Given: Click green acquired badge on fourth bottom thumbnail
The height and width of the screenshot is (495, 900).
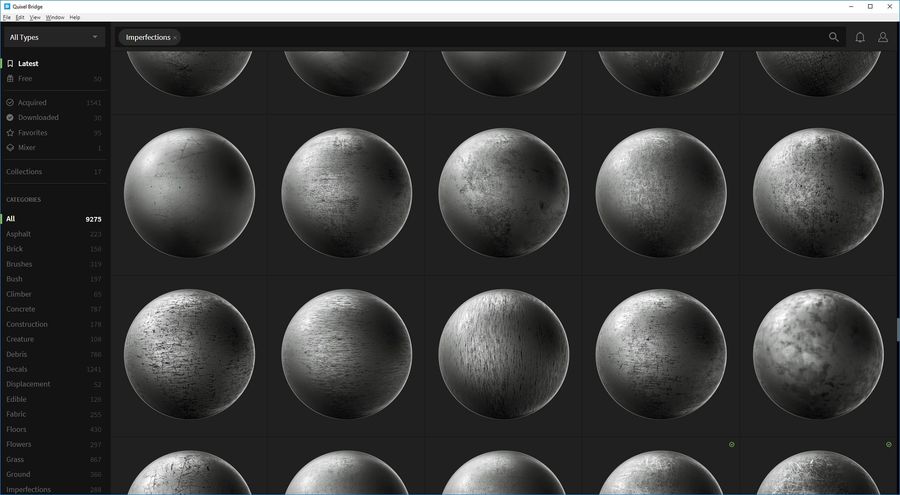Looking at the screenshot, I should pyautogui.click(x=731, y=444).
